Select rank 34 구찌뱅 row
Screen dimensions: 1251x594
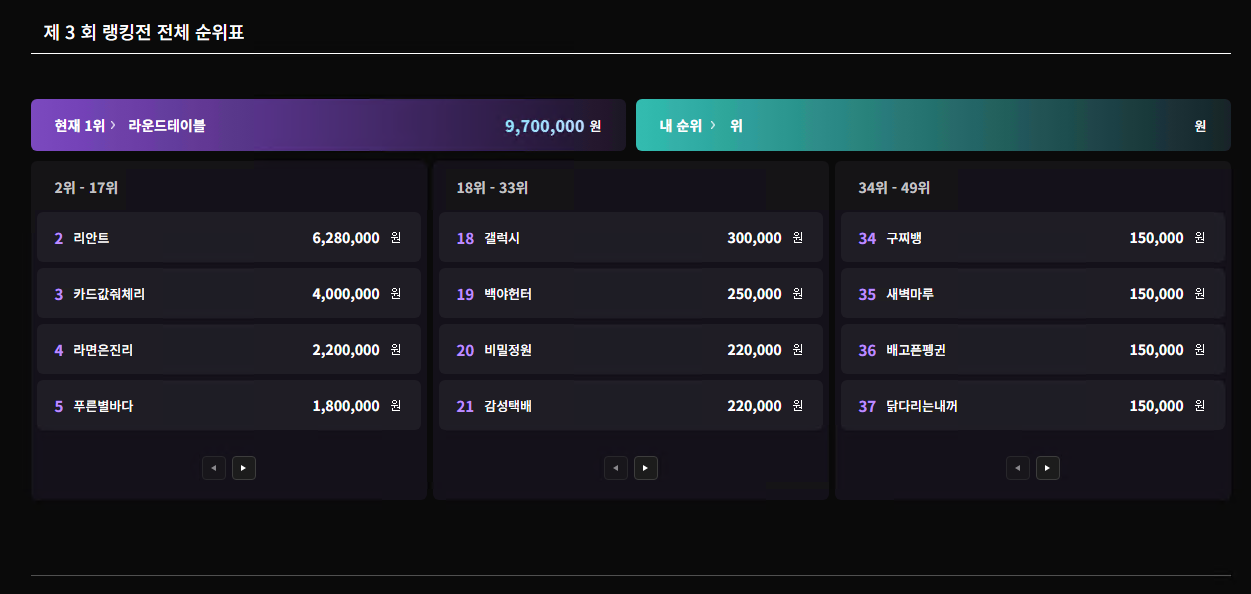tap(1032, 237)
